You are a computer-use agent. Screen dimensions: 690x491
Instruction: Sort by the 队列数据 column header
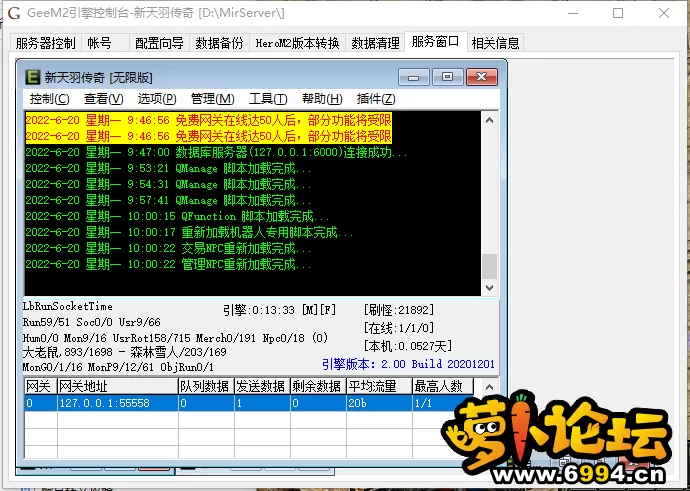[206, 387]
